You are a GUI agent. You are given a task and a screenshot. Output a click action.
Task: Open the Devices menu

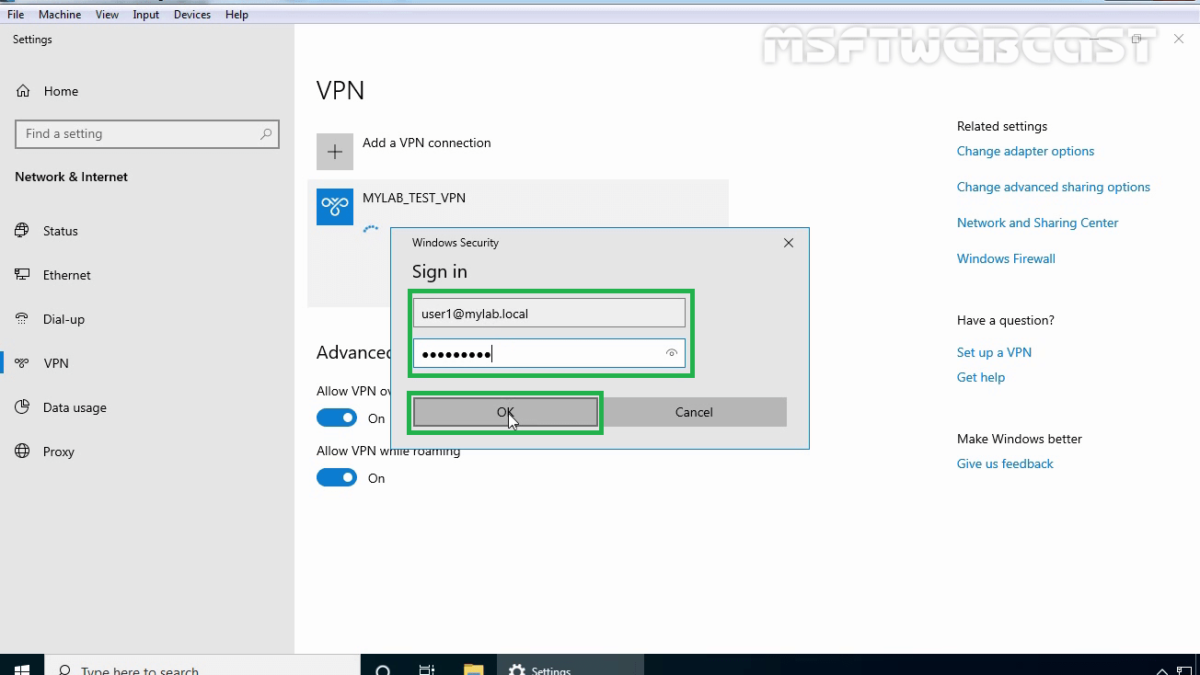click(192, 15)
